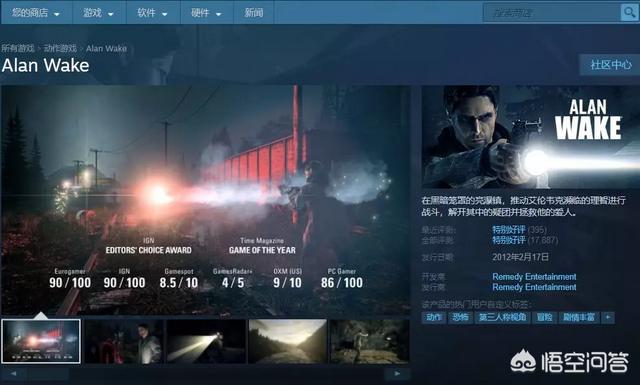This screenshot has height=385, width=640.
Task: Open the 您的商店 dropdown menu
Action: [x=36, y=13]
